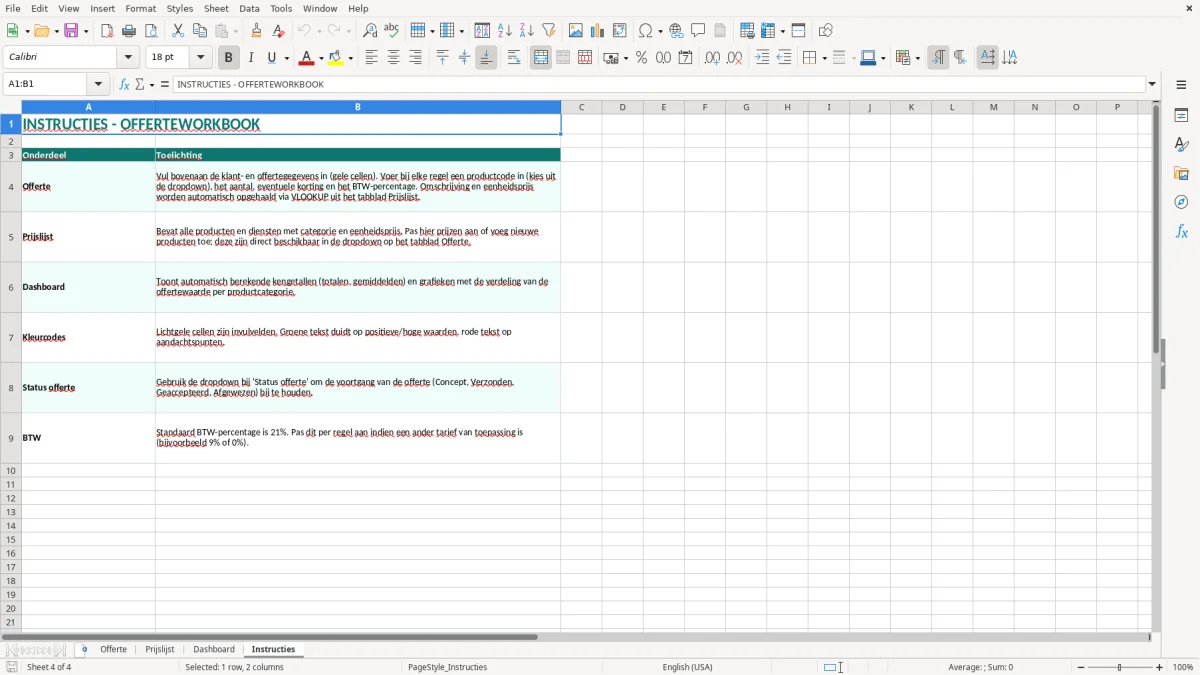Toggle Bold formatting
The width and height of the screenshot is (1200, 675).
click(229, 58)
